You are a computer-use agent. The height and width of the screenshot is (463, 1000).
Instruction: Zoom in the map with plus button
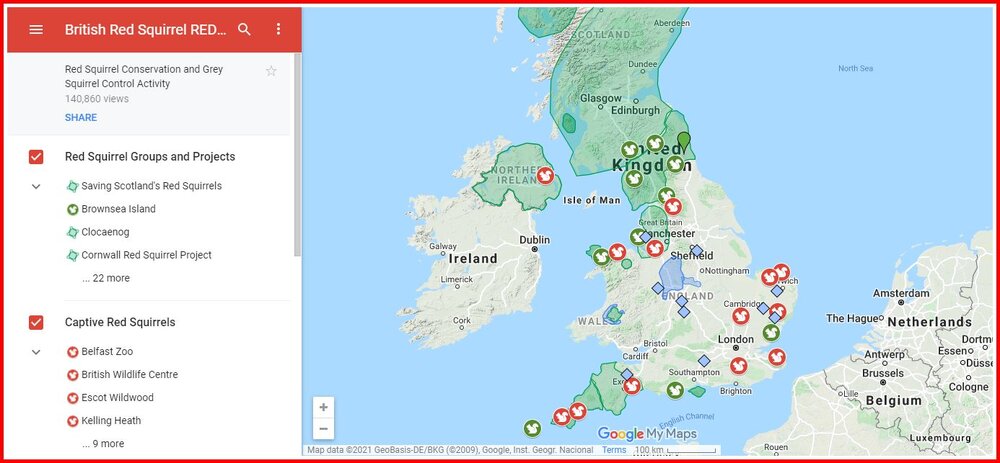(323, 408)
